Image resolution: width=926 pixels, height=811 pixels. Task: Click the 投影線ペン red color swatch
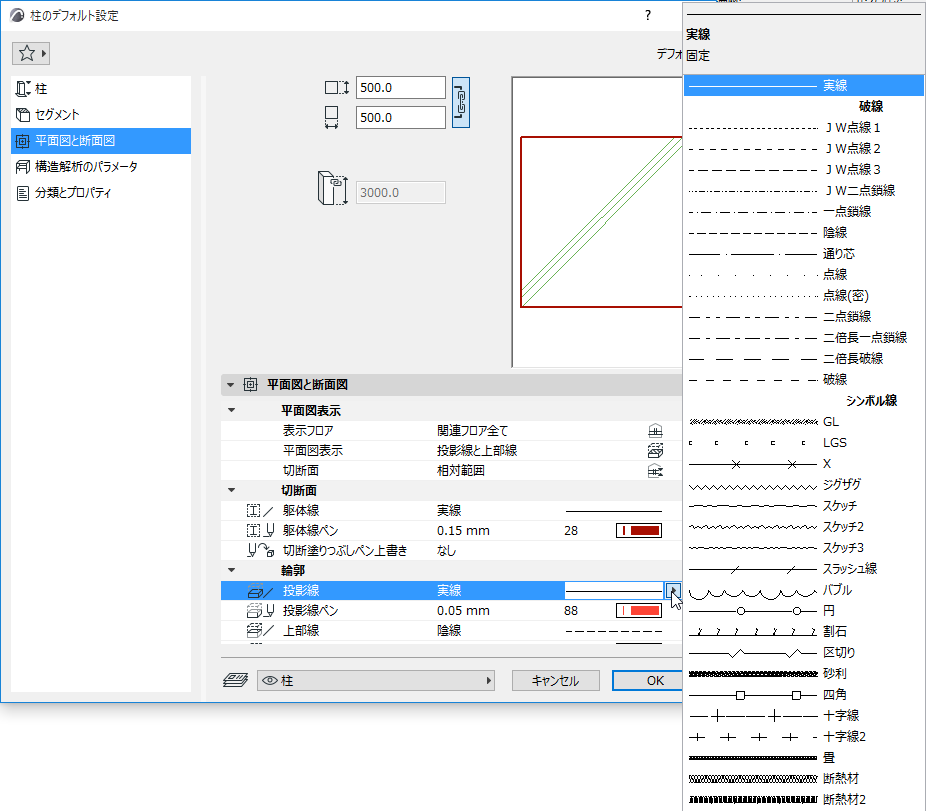(639, 611)
